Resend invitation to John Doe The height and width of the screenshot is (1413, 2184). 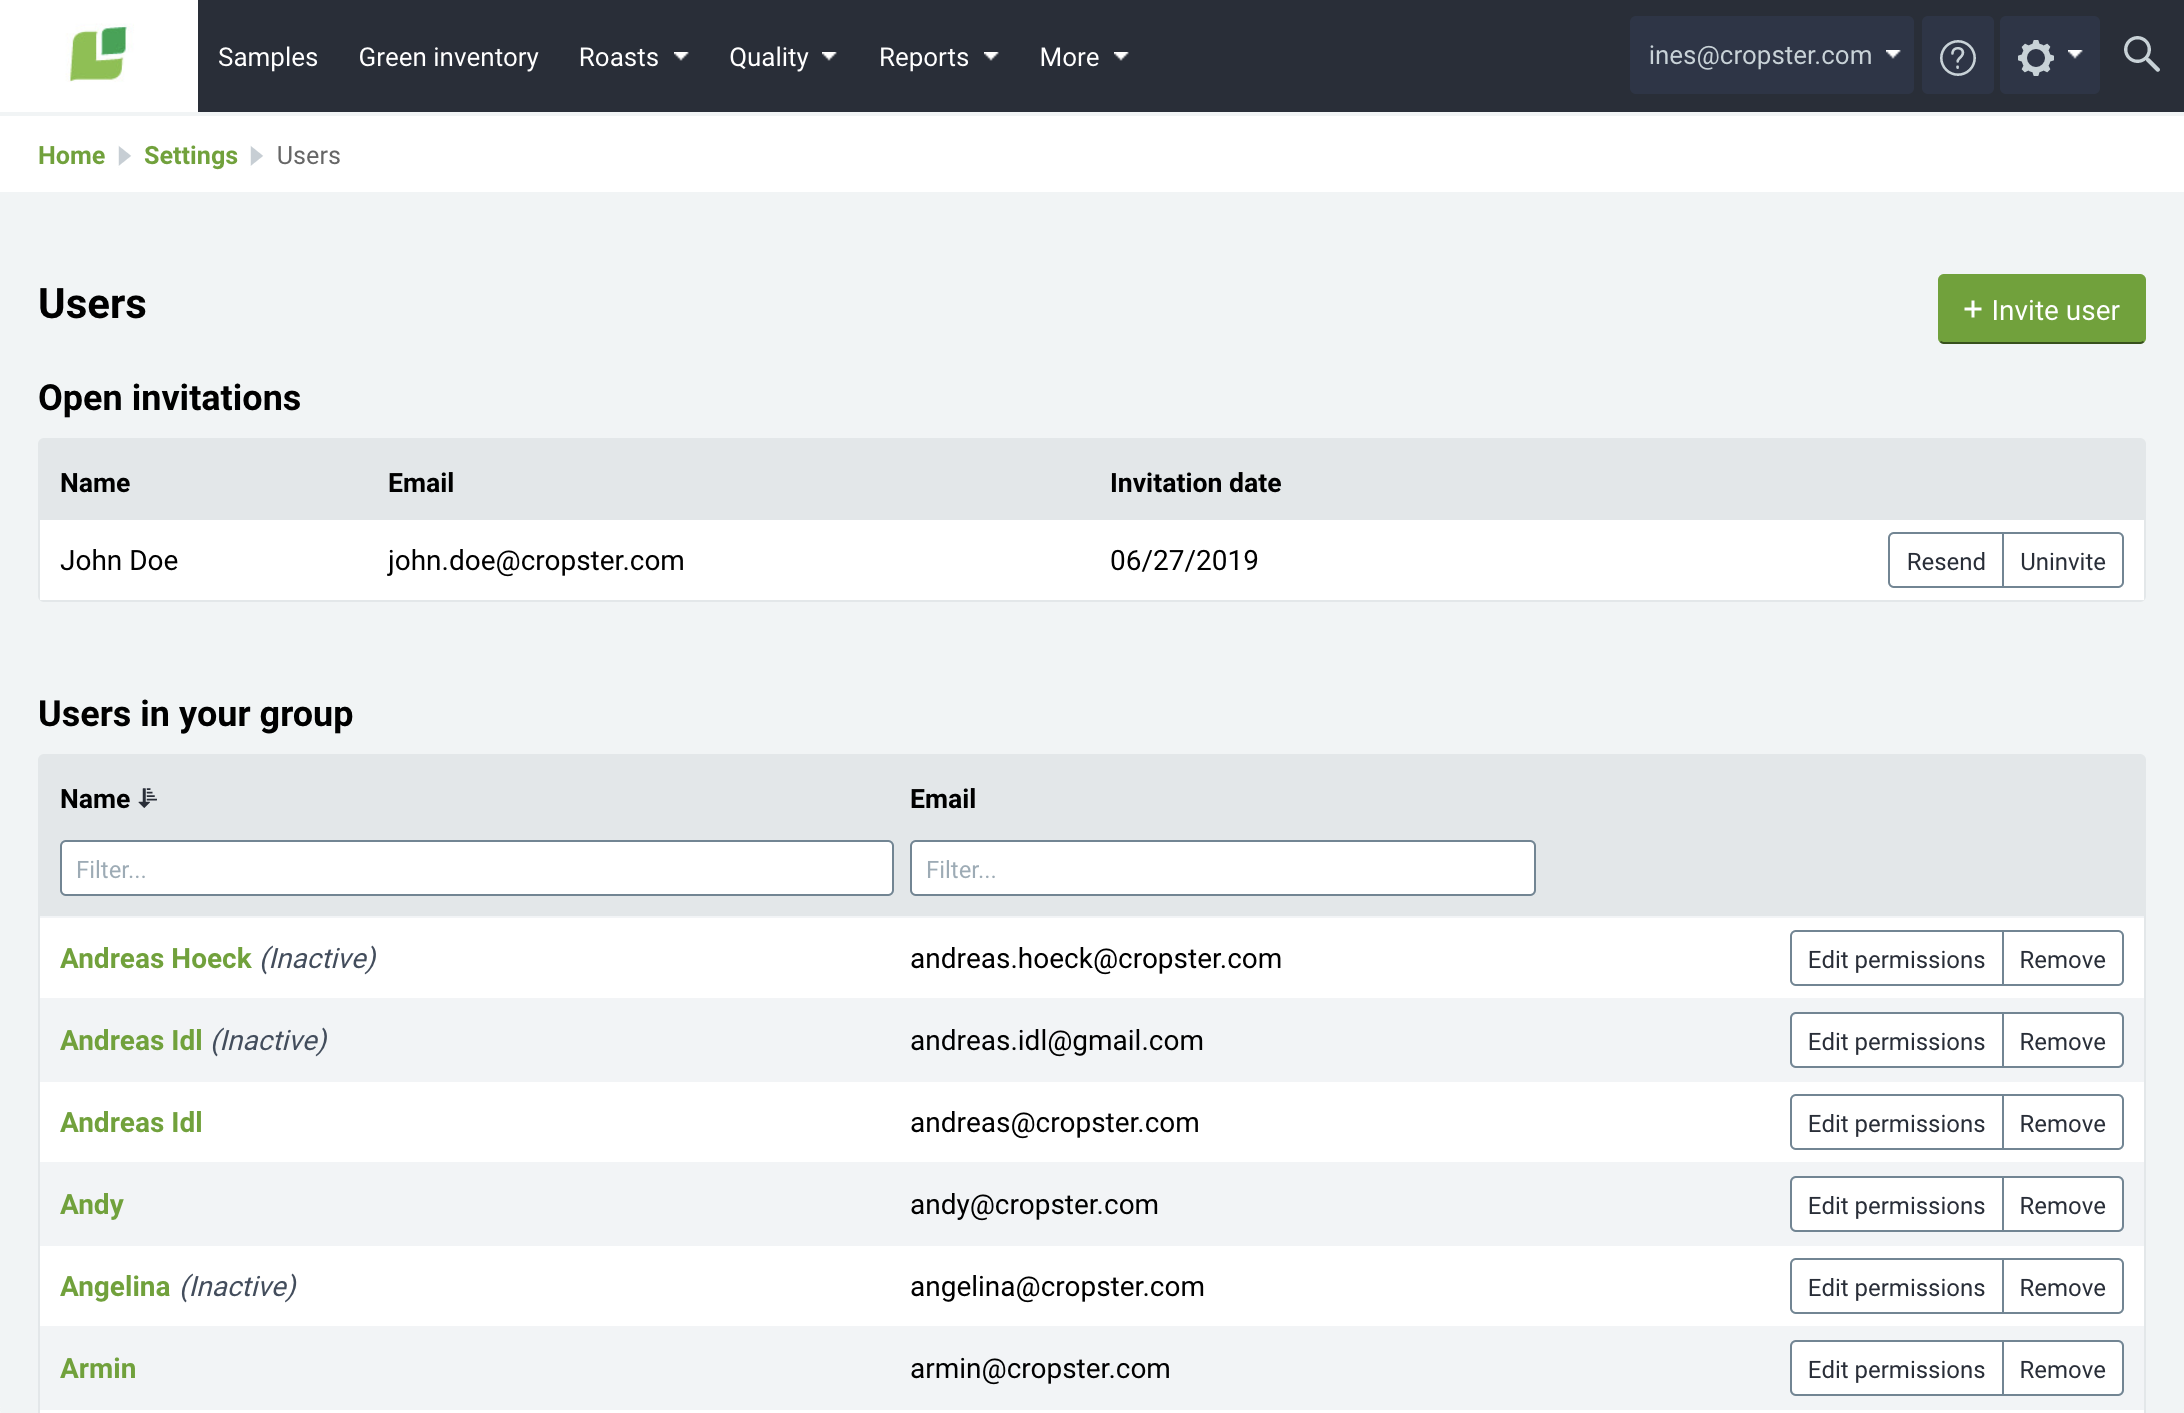[1945, 561]
